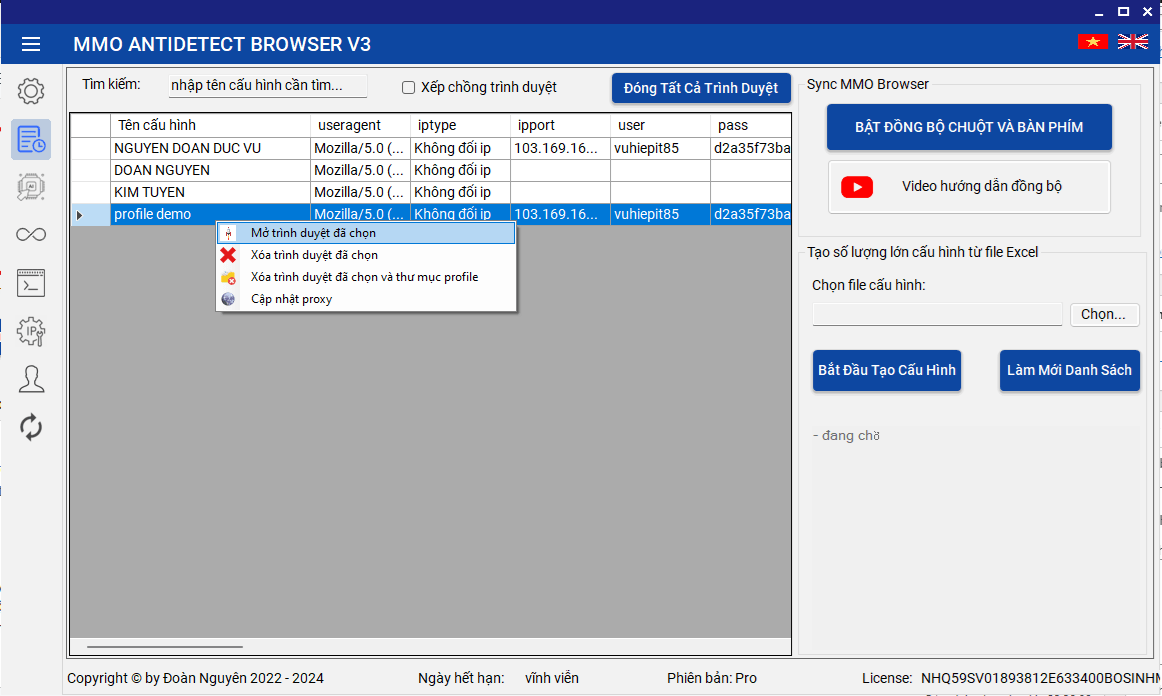1162x696 pixels.
Task: Select the KIM TUYEN profile name
Action: pos(210,193)
